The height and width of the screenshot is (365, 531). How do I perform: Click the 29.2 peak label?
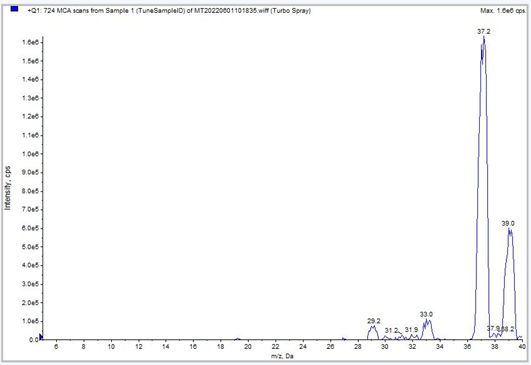tap(374, 321)
